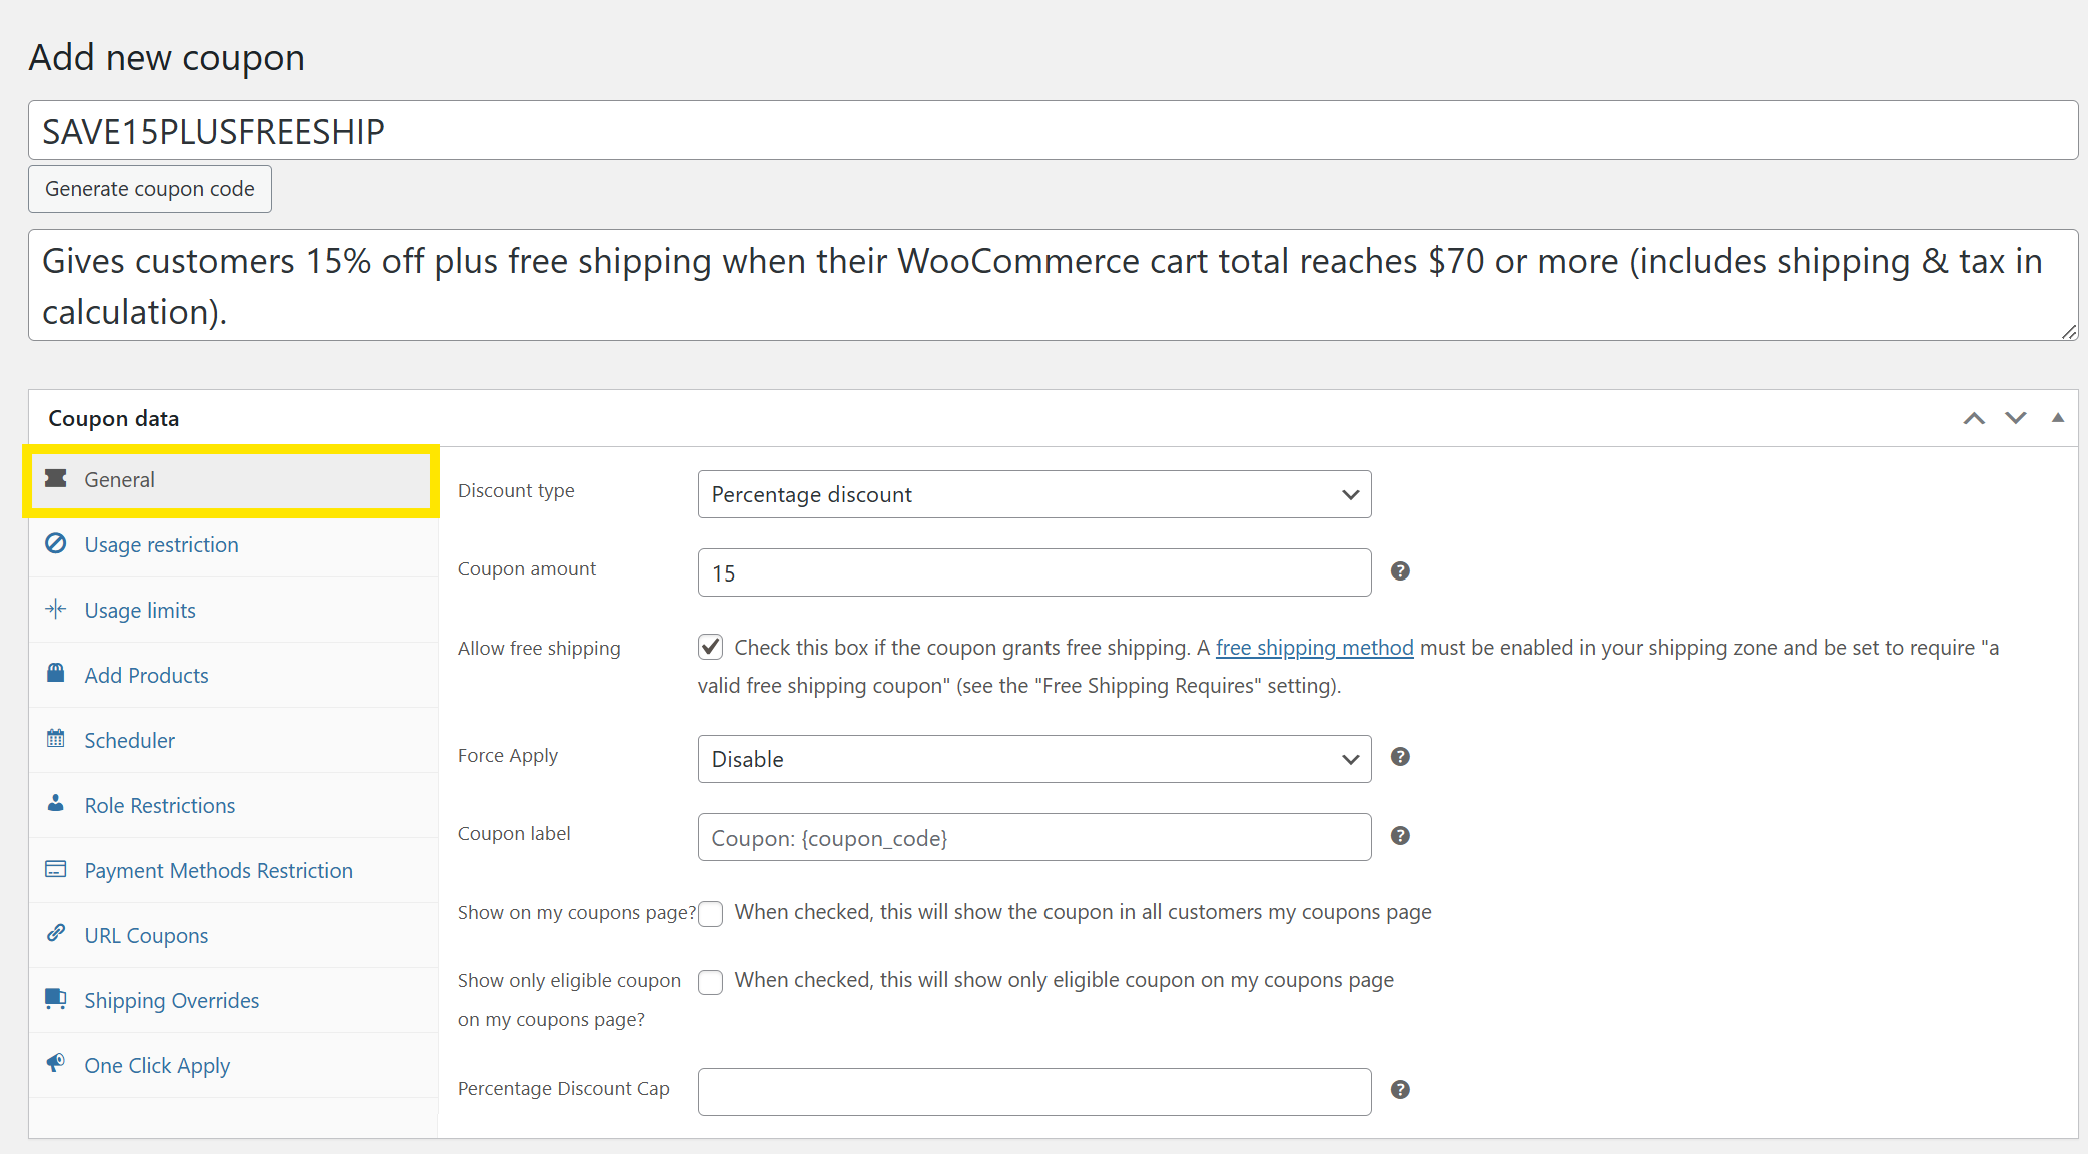The image size is (2088, 1154).
Task: Click the Add Products bag icon
Action: coord(56,673)
